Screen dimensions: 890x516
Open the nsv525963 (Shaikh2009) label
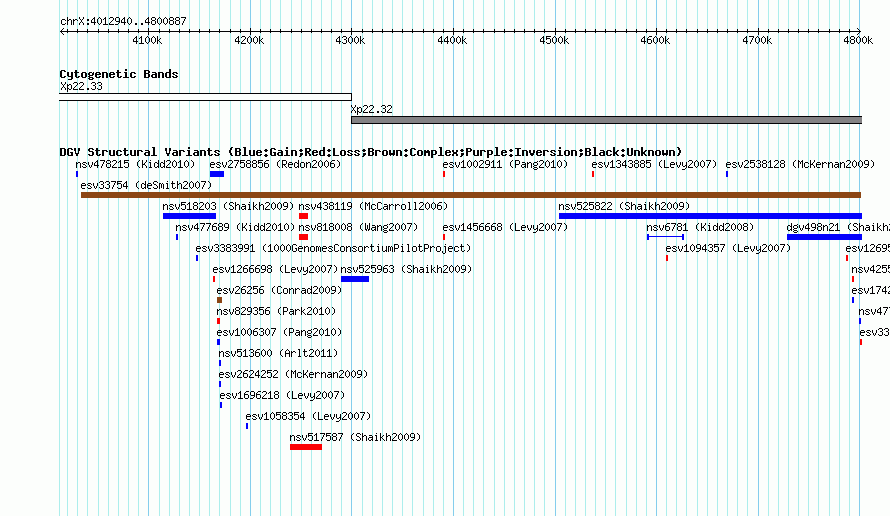point(406,269)
